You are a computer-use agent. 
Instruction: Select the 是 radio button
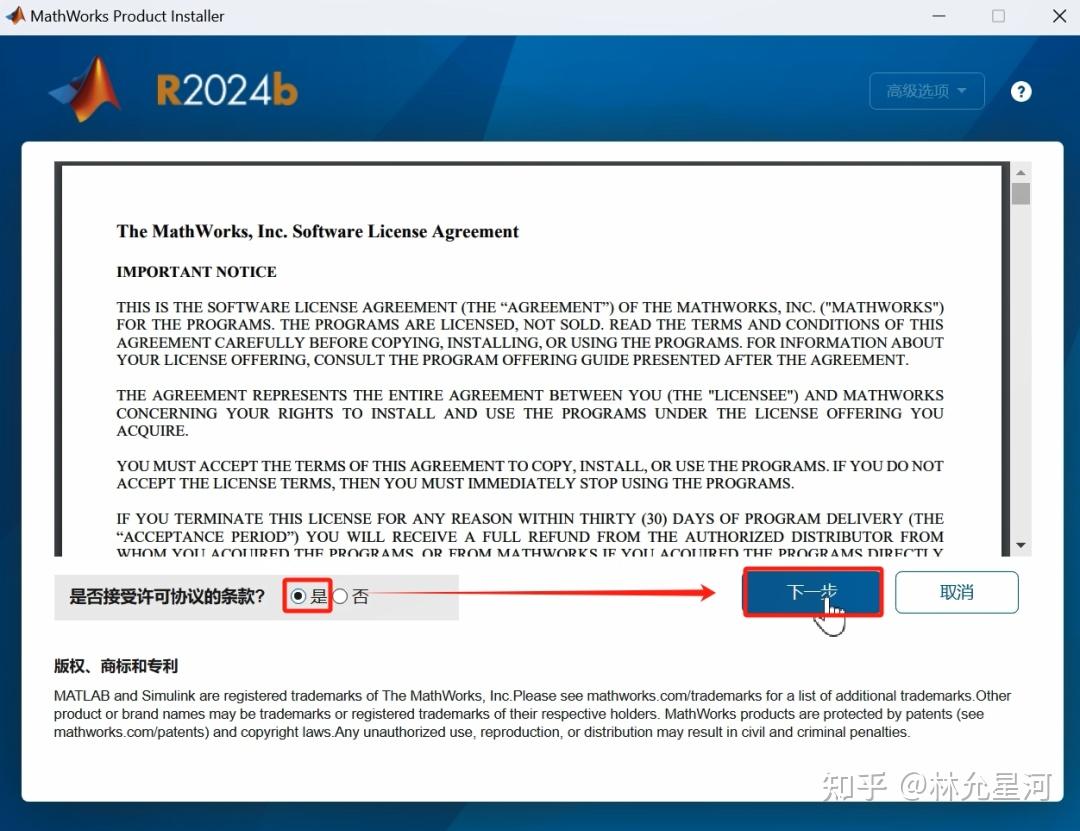click(296, 595)
